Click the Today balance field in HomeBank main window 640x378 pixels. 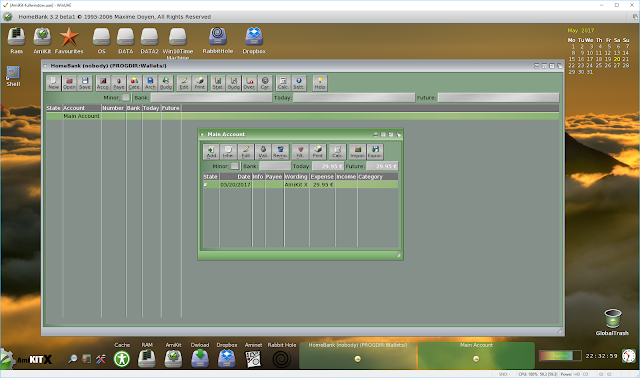coord(354,98)
